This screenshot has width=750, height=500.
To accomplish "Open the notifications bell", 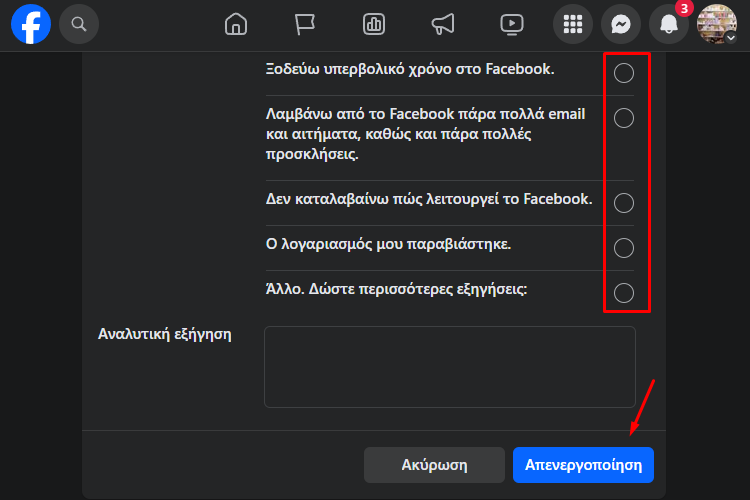I will tap(669, 24).
